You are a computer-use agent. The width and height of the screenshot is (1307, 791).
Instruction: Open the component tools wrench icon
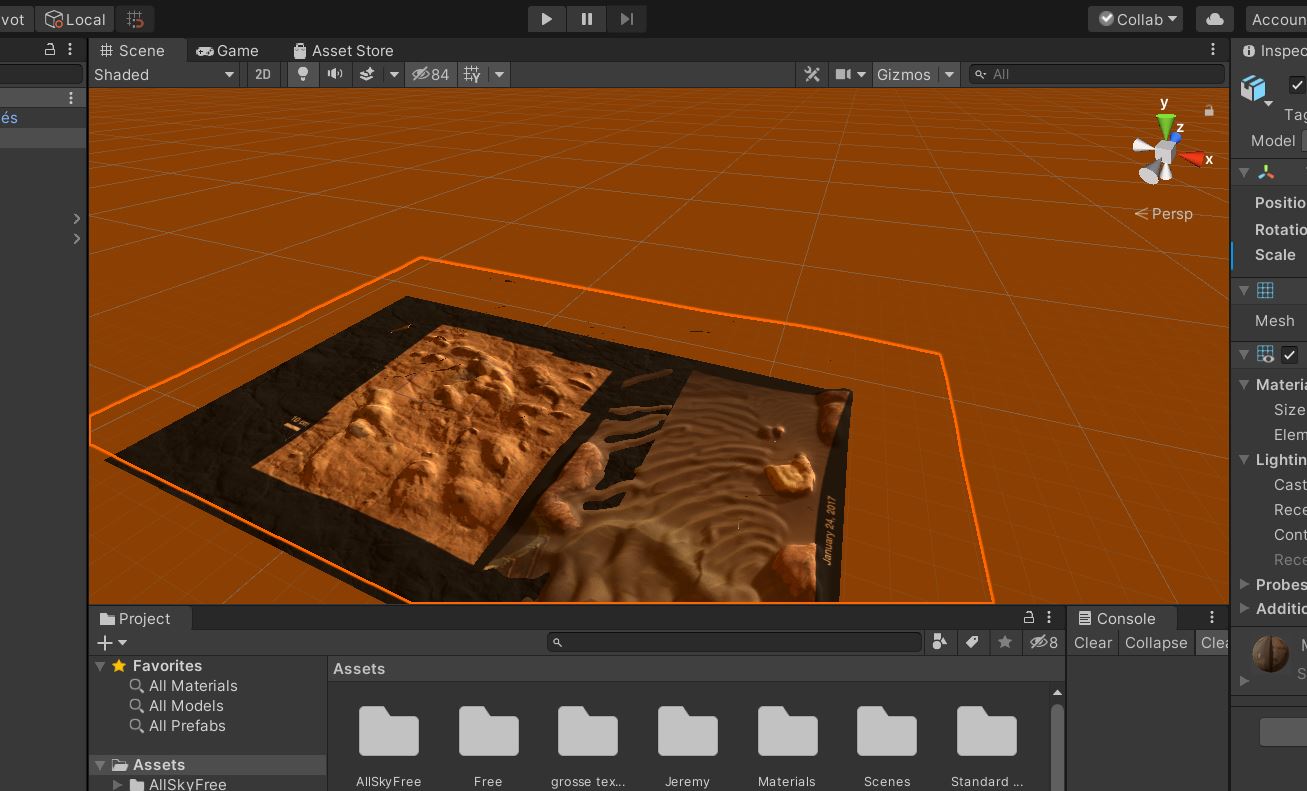[x=812, y=74]
